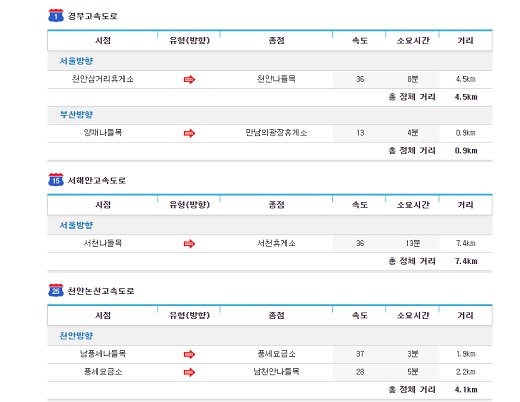520x402 pixels.
Task: Click the 경부고속도로 title text
Action: coord(93,16)
